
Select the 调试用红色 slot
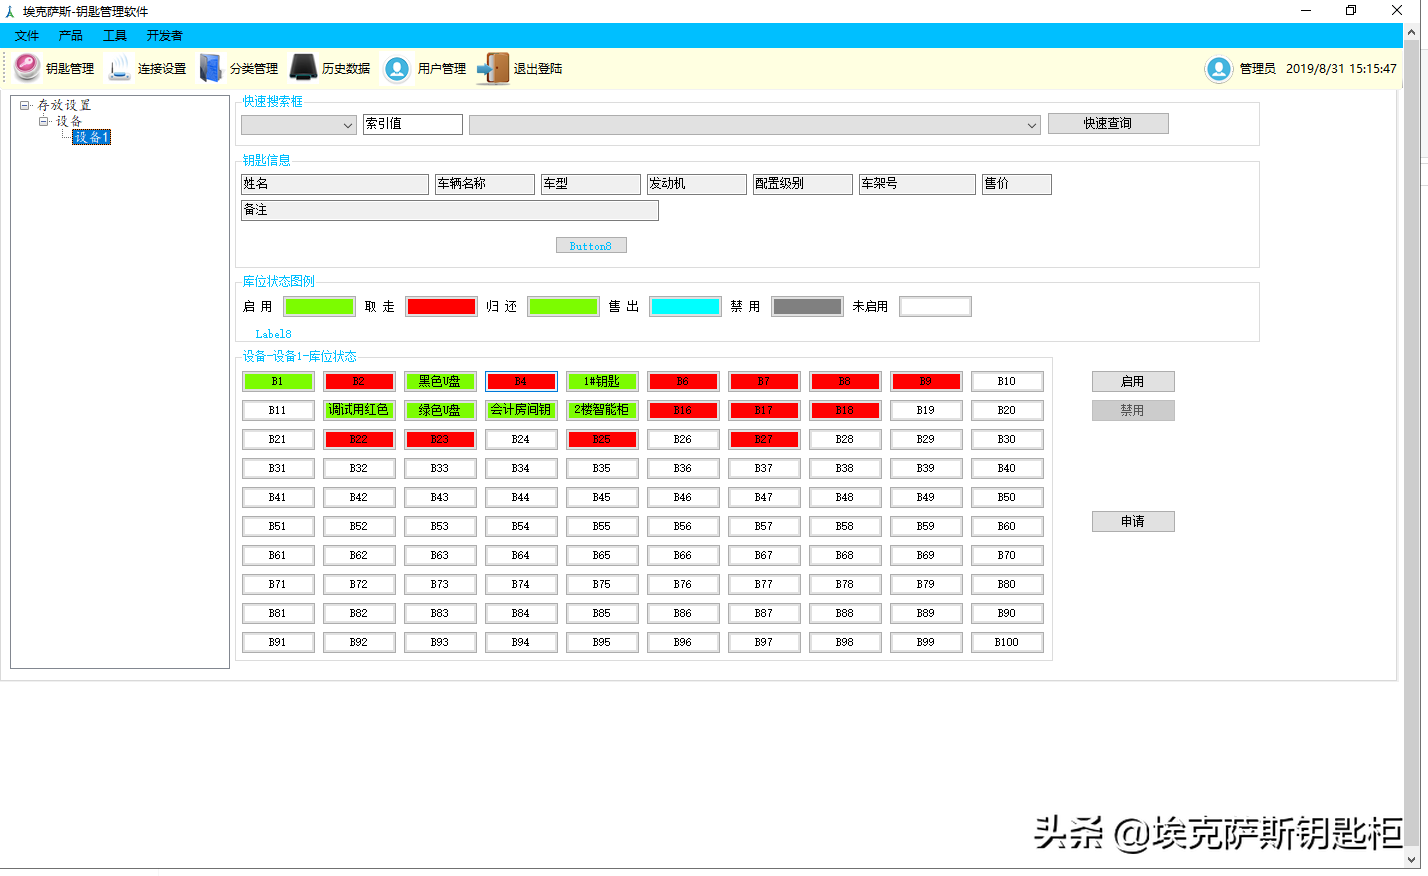359,410
